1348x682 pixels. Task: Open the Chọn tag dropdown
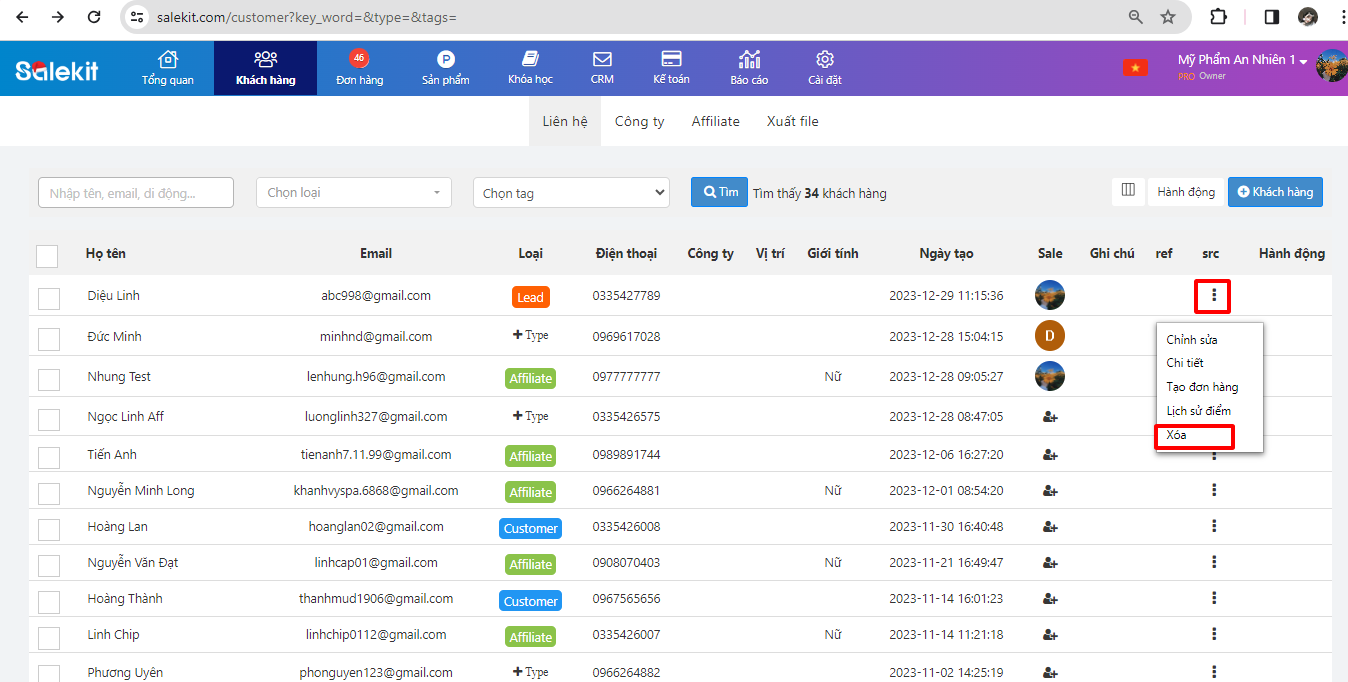coord(571,193)
